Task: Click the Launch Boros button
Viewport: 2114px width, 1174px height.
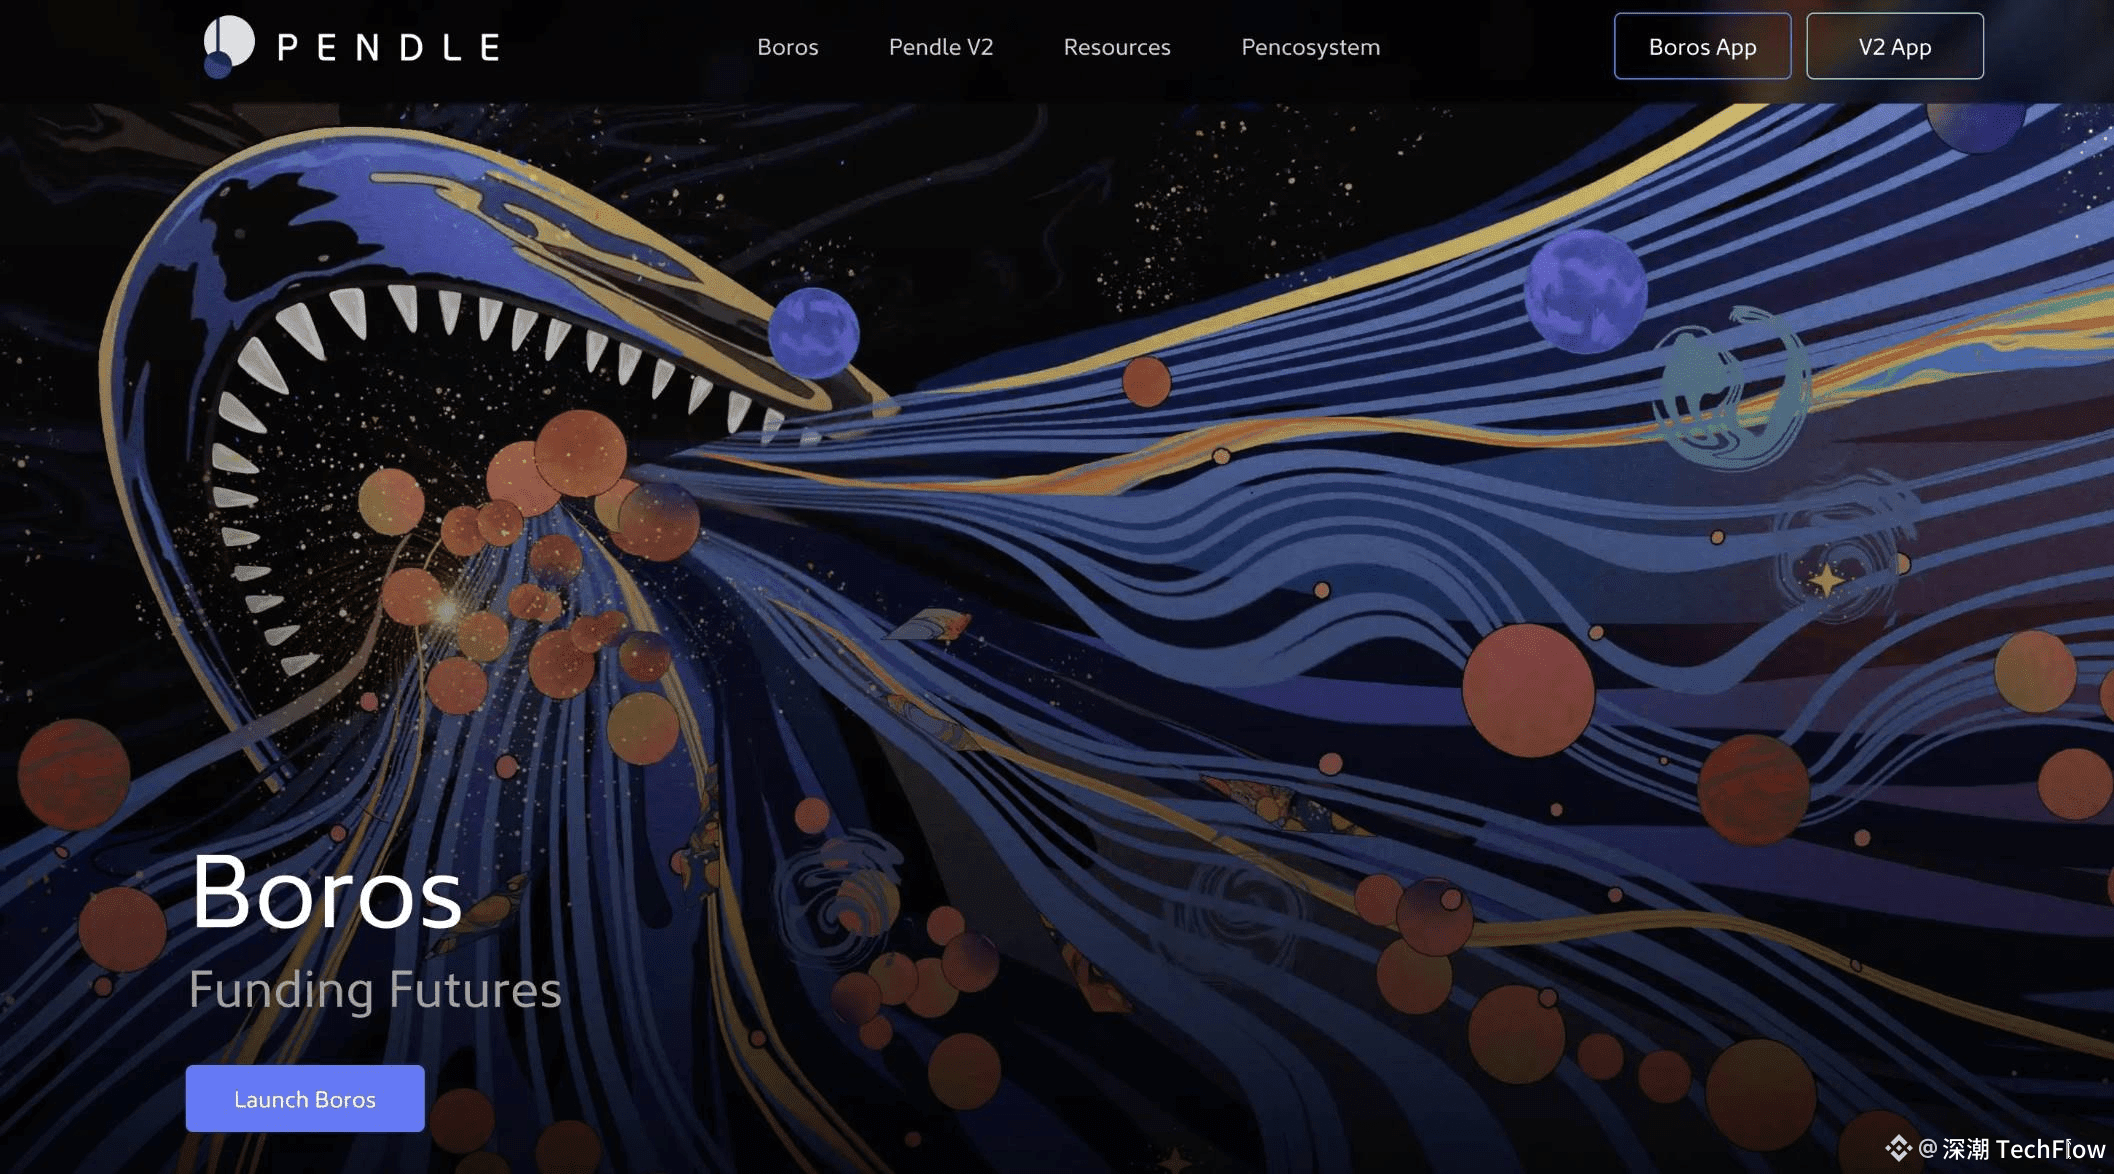Action: point(305,1098)
